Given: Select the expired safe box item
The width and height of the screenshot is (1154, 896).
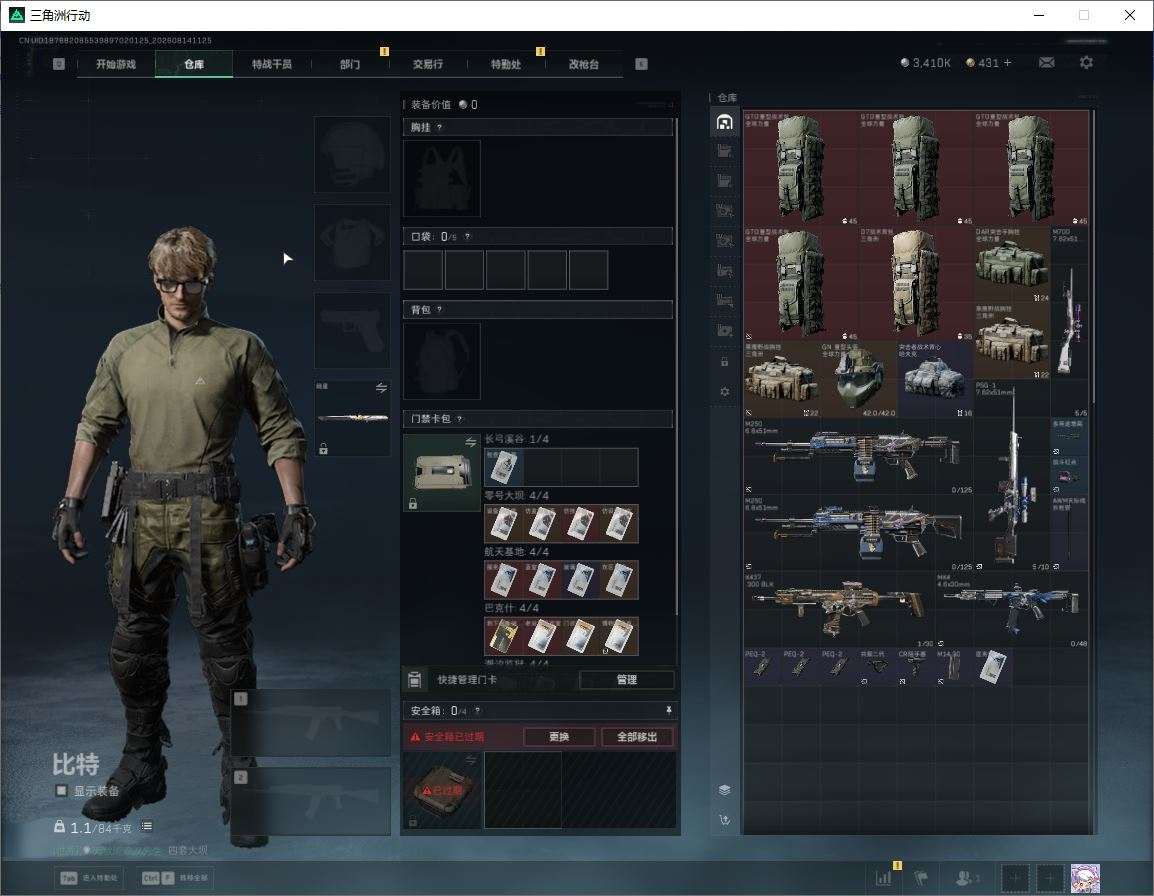Looking at the screenshot, I should coord(442,789).
